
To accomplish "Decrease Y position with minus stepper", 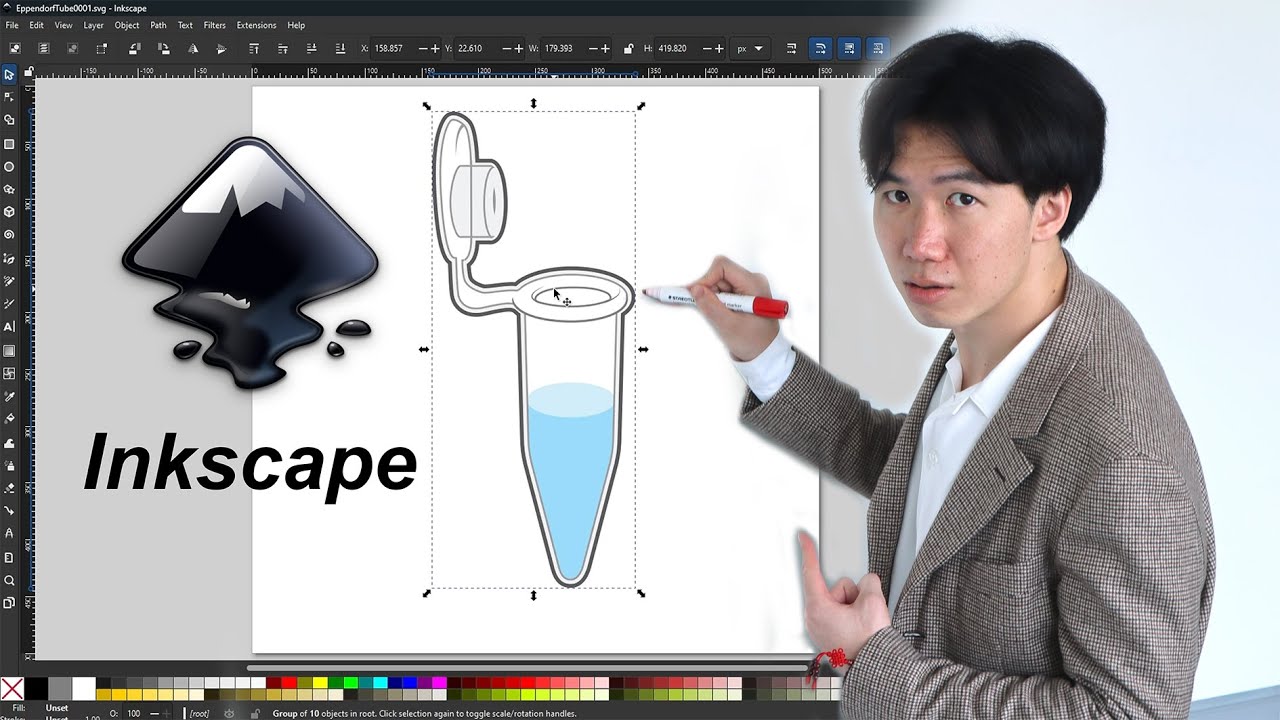I will point(507,48).
